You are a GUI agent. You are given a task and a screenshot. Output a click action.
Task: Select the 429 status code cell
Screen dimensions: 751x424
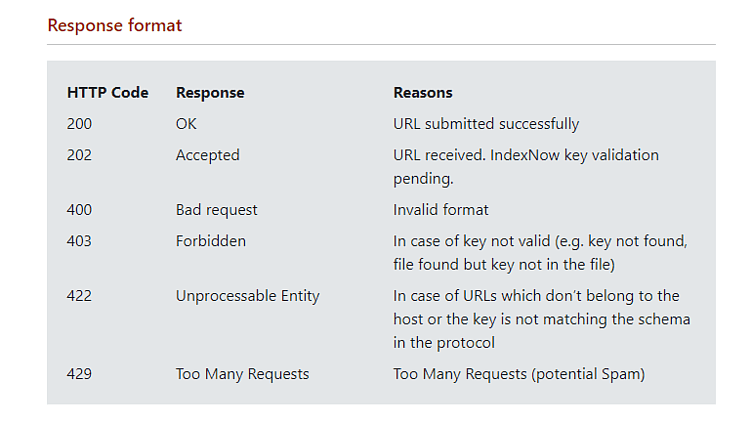(x=79, y=374)
